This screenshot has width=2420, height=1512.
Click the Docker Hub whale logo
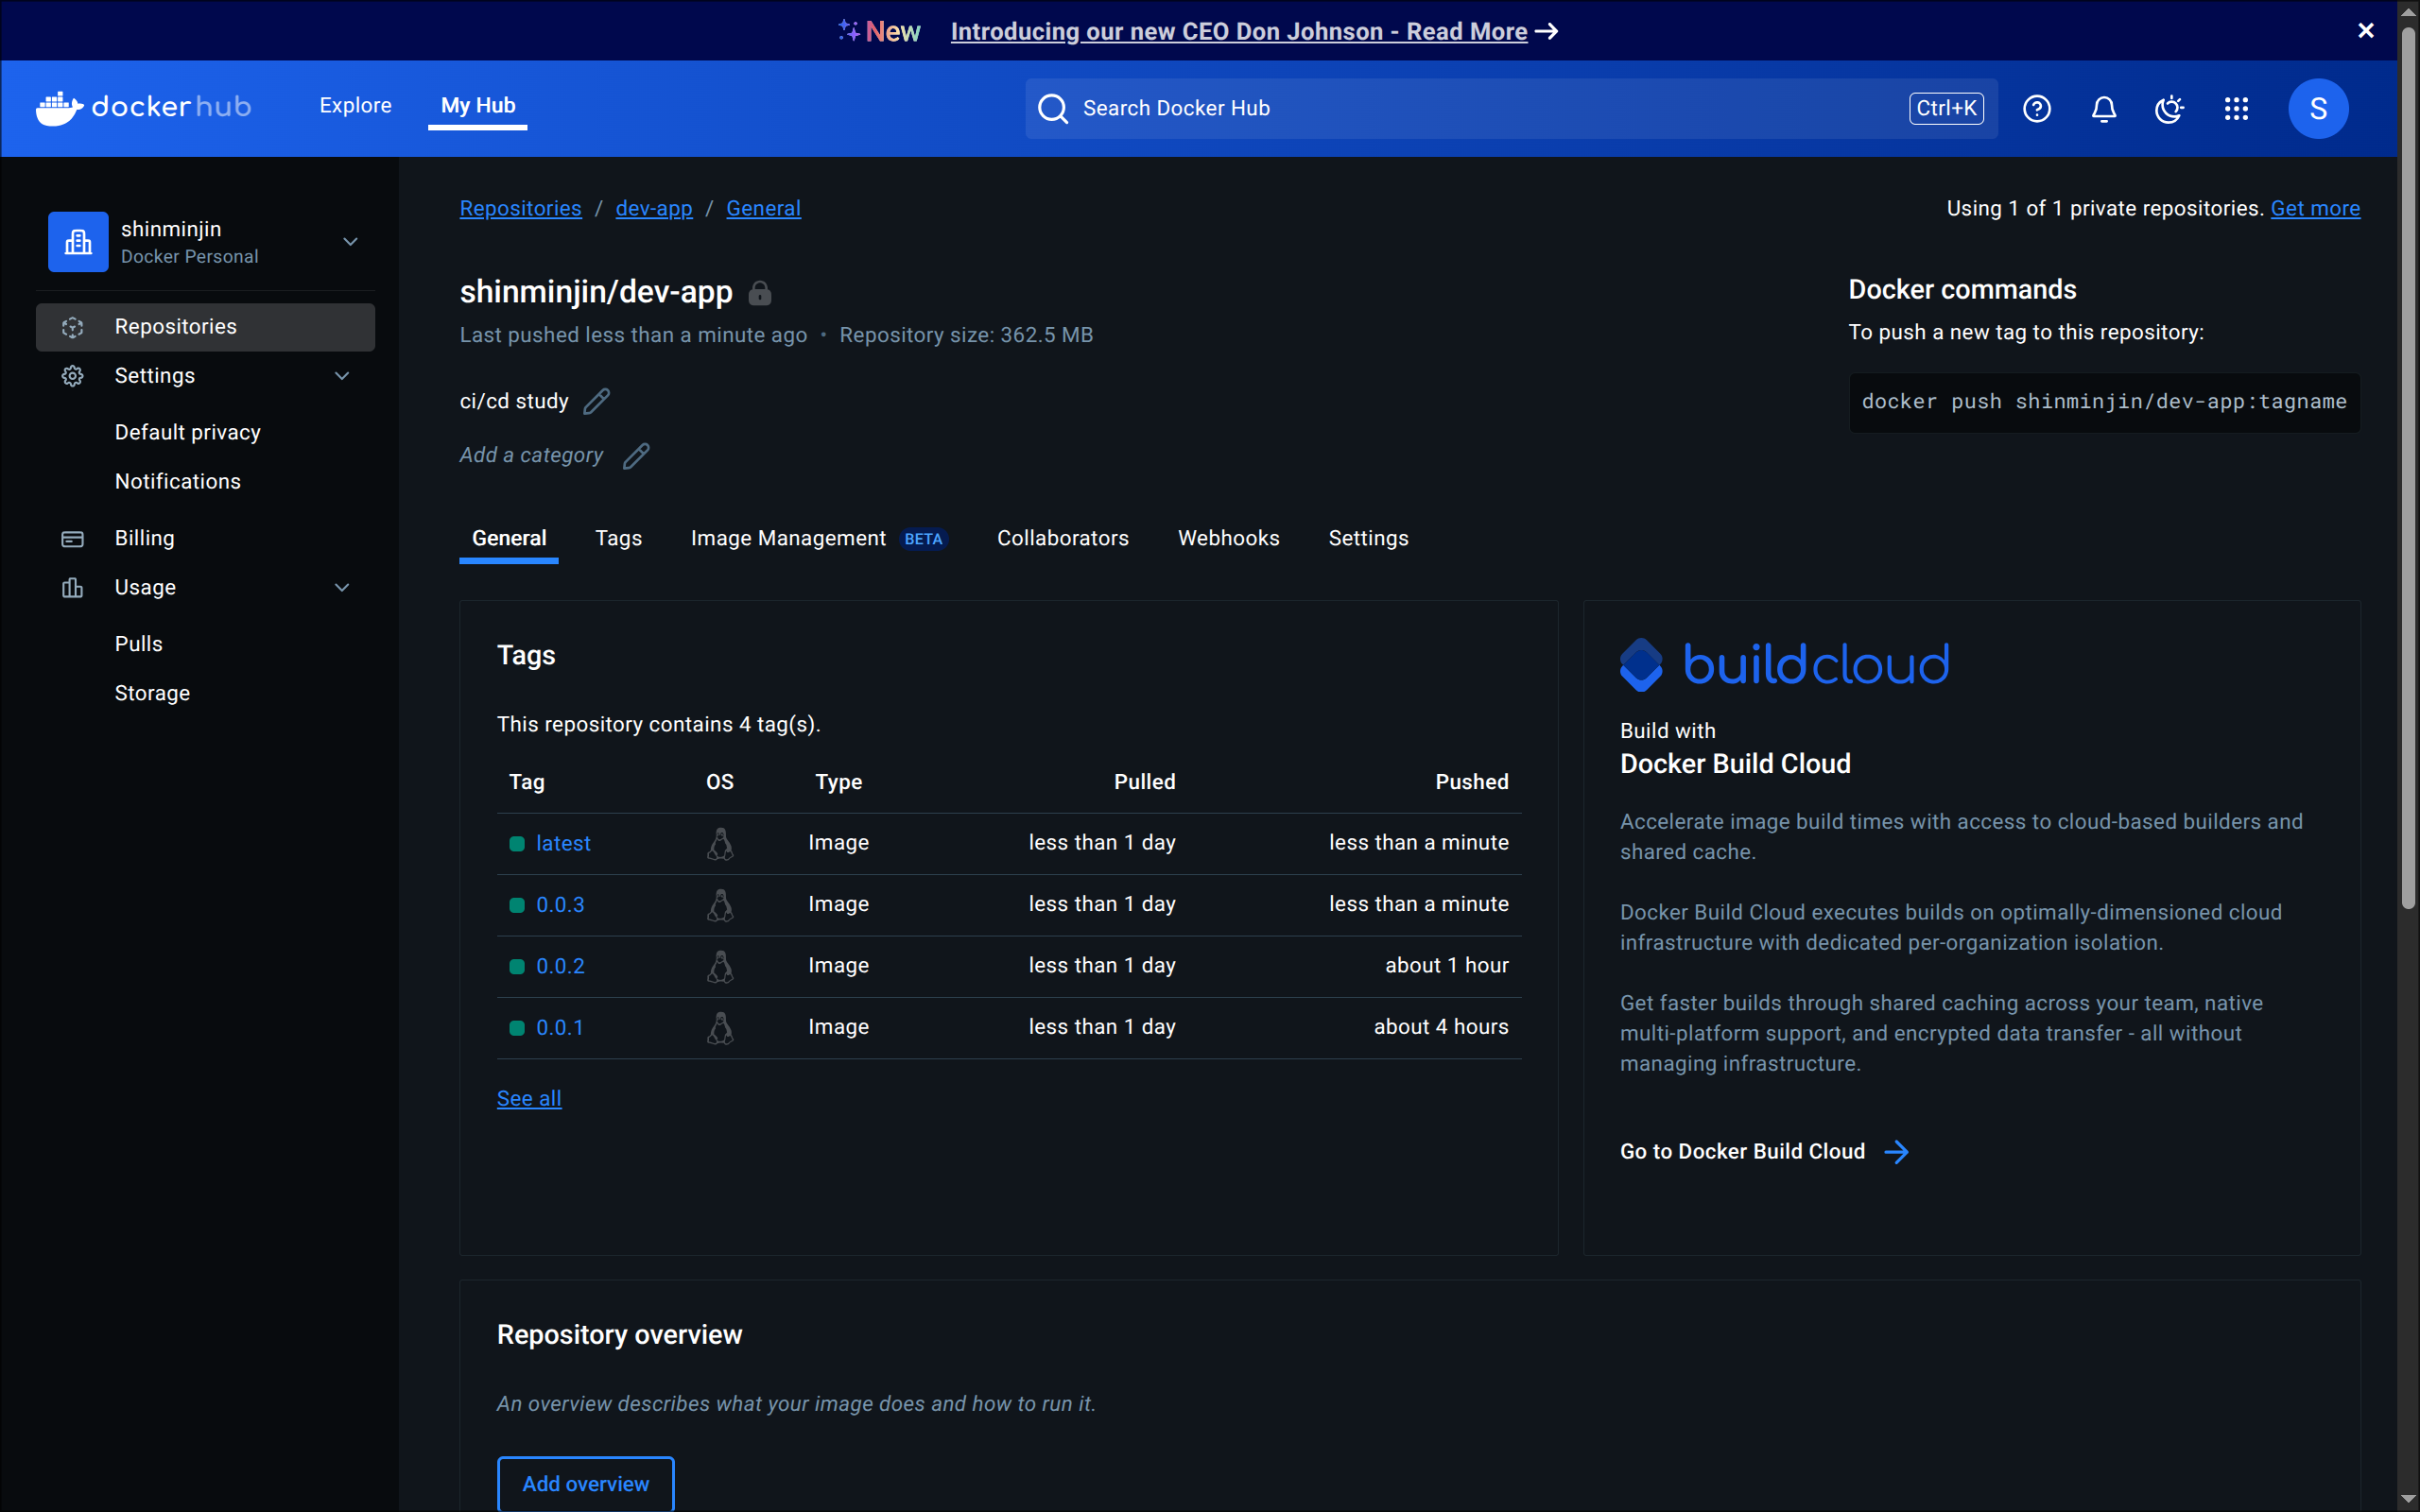(x=143, y=107)
